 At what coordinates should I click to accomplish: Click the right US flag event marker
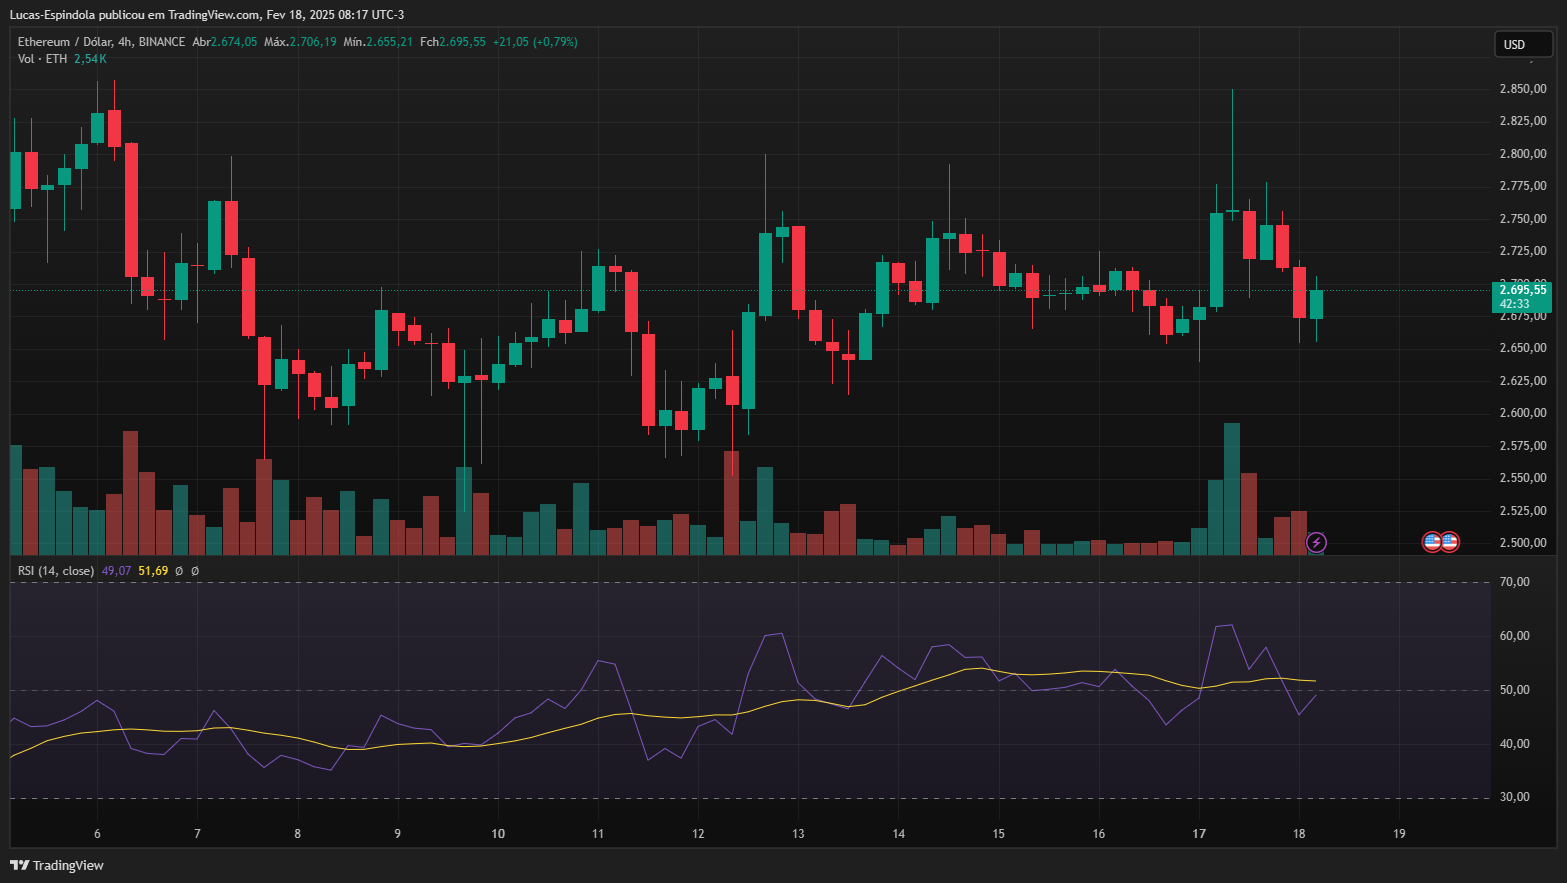click(1450, 542)
